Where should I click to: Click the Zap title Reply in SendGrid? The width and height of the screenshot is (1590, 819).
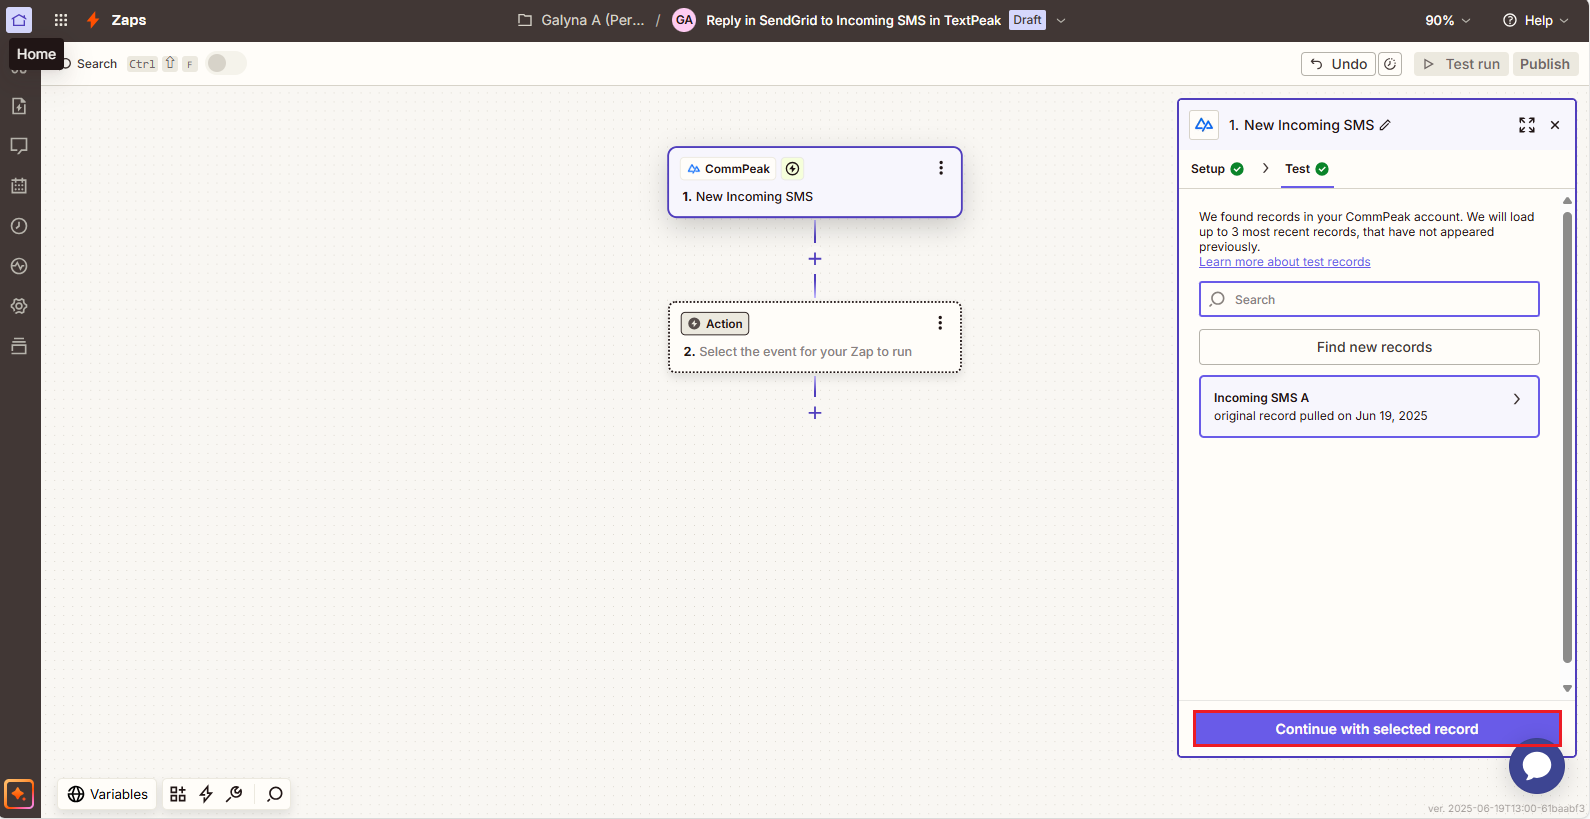point(853,20)
